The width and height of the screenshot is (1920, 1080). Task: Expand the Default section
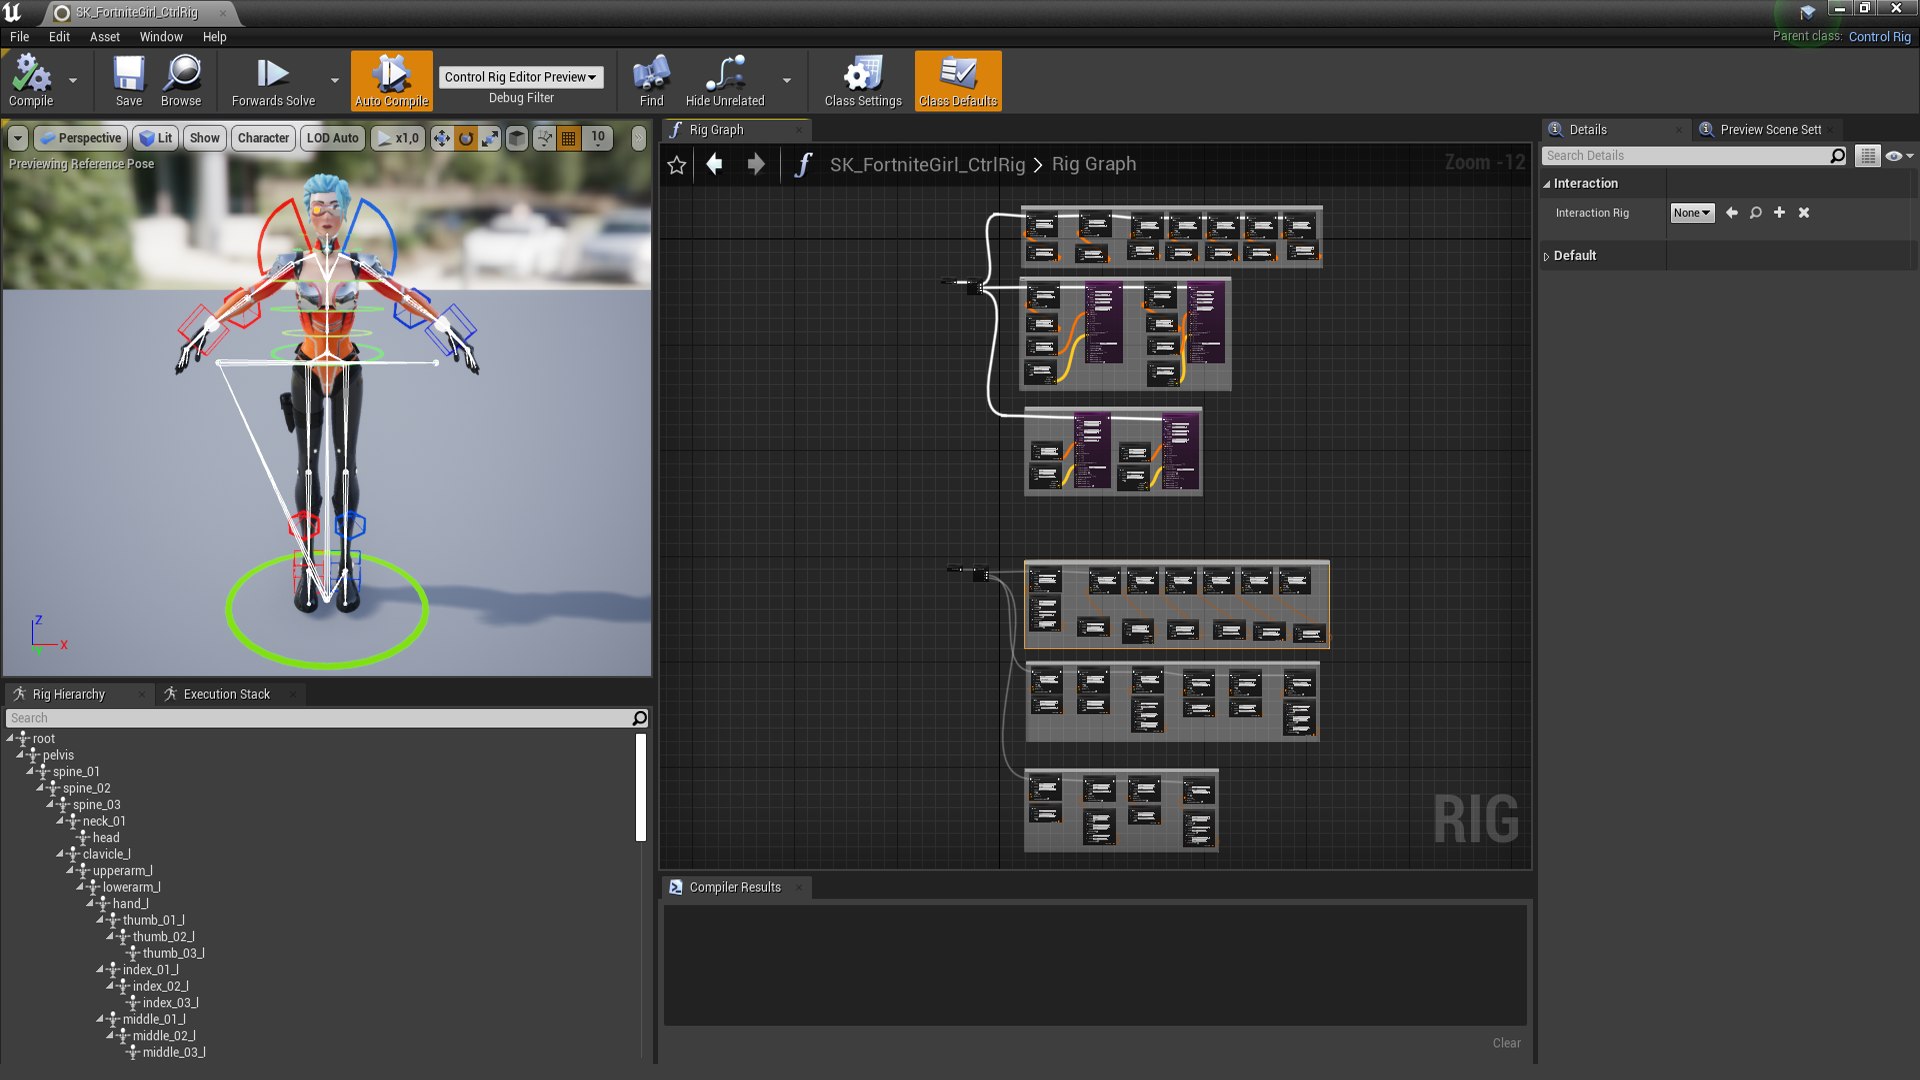pyautogui.click(x=1547, y=257)
